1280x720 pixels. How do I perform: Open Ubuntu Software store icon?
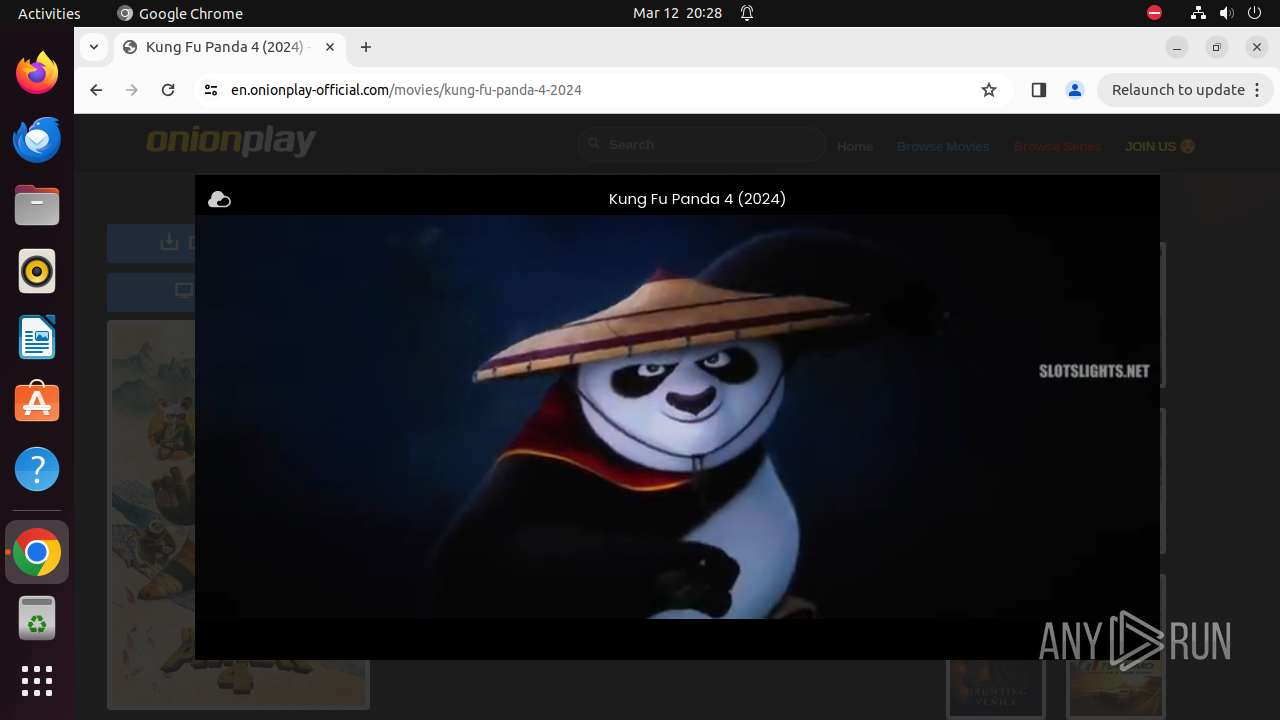point(37,403)
